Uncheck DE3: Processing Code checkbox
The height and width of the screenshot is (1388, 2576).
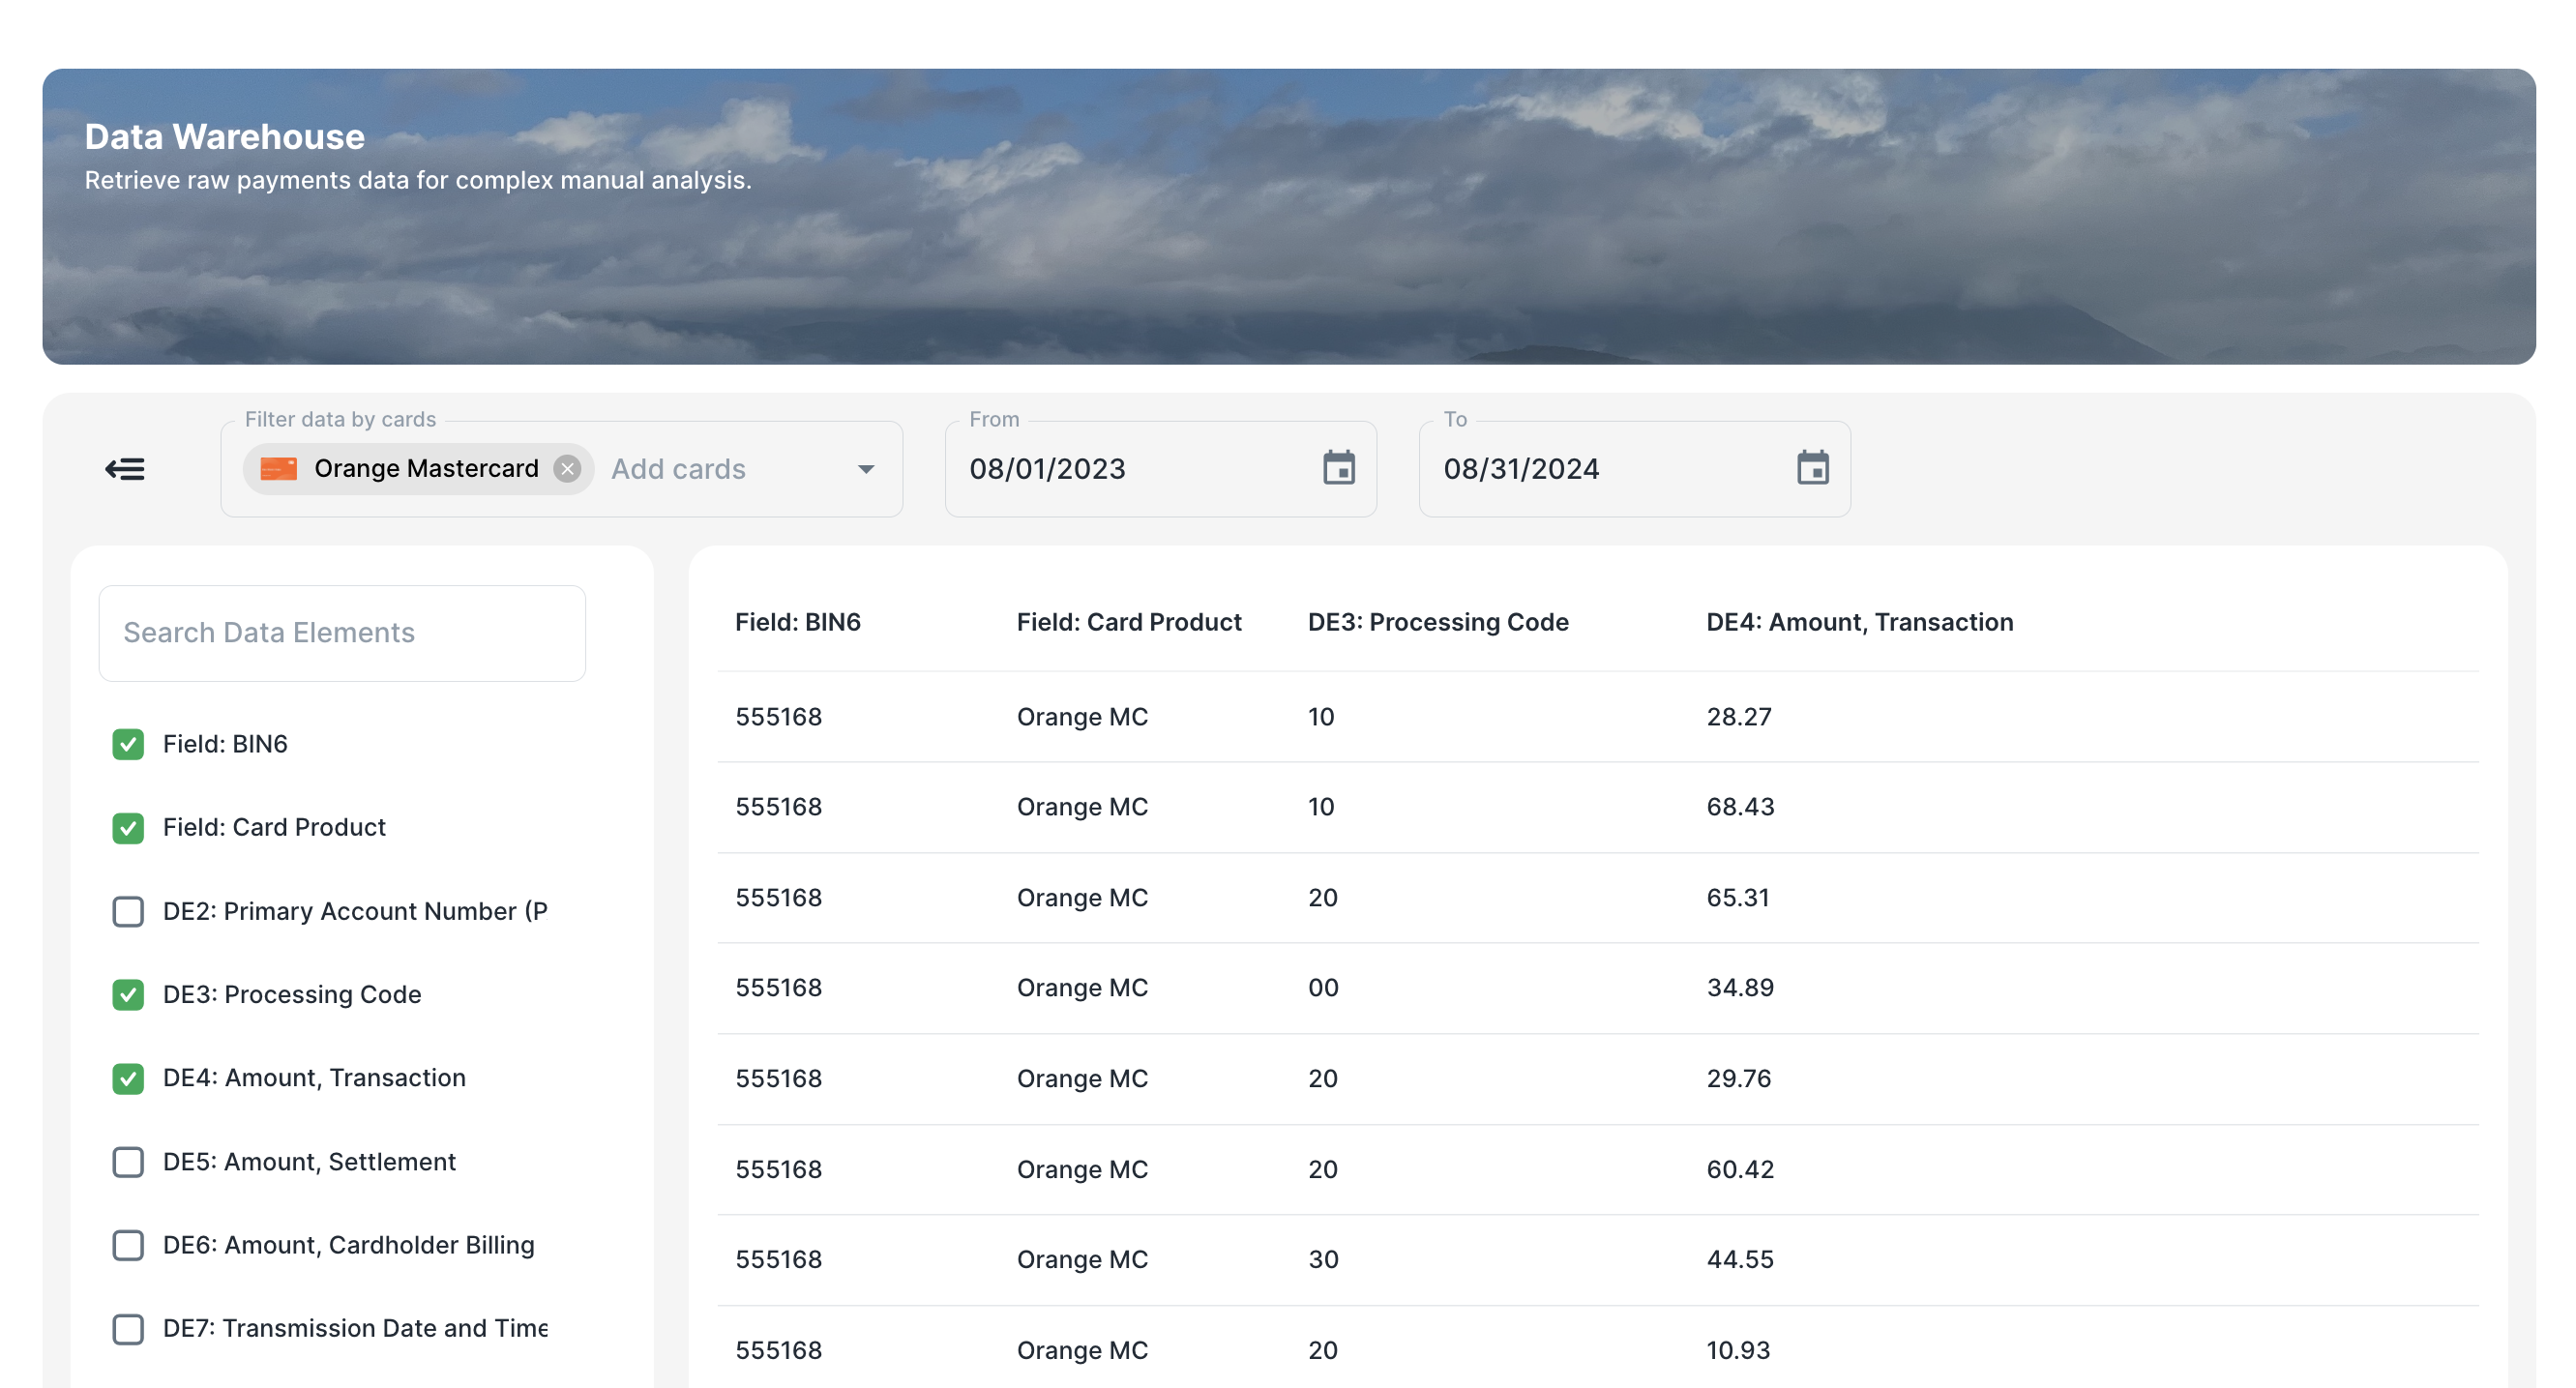click(128, 995)
